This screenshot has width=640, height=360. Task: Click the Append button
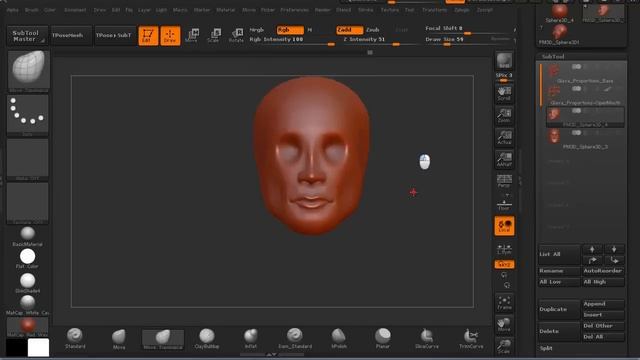pyautogui.click(x=603, y=304)
